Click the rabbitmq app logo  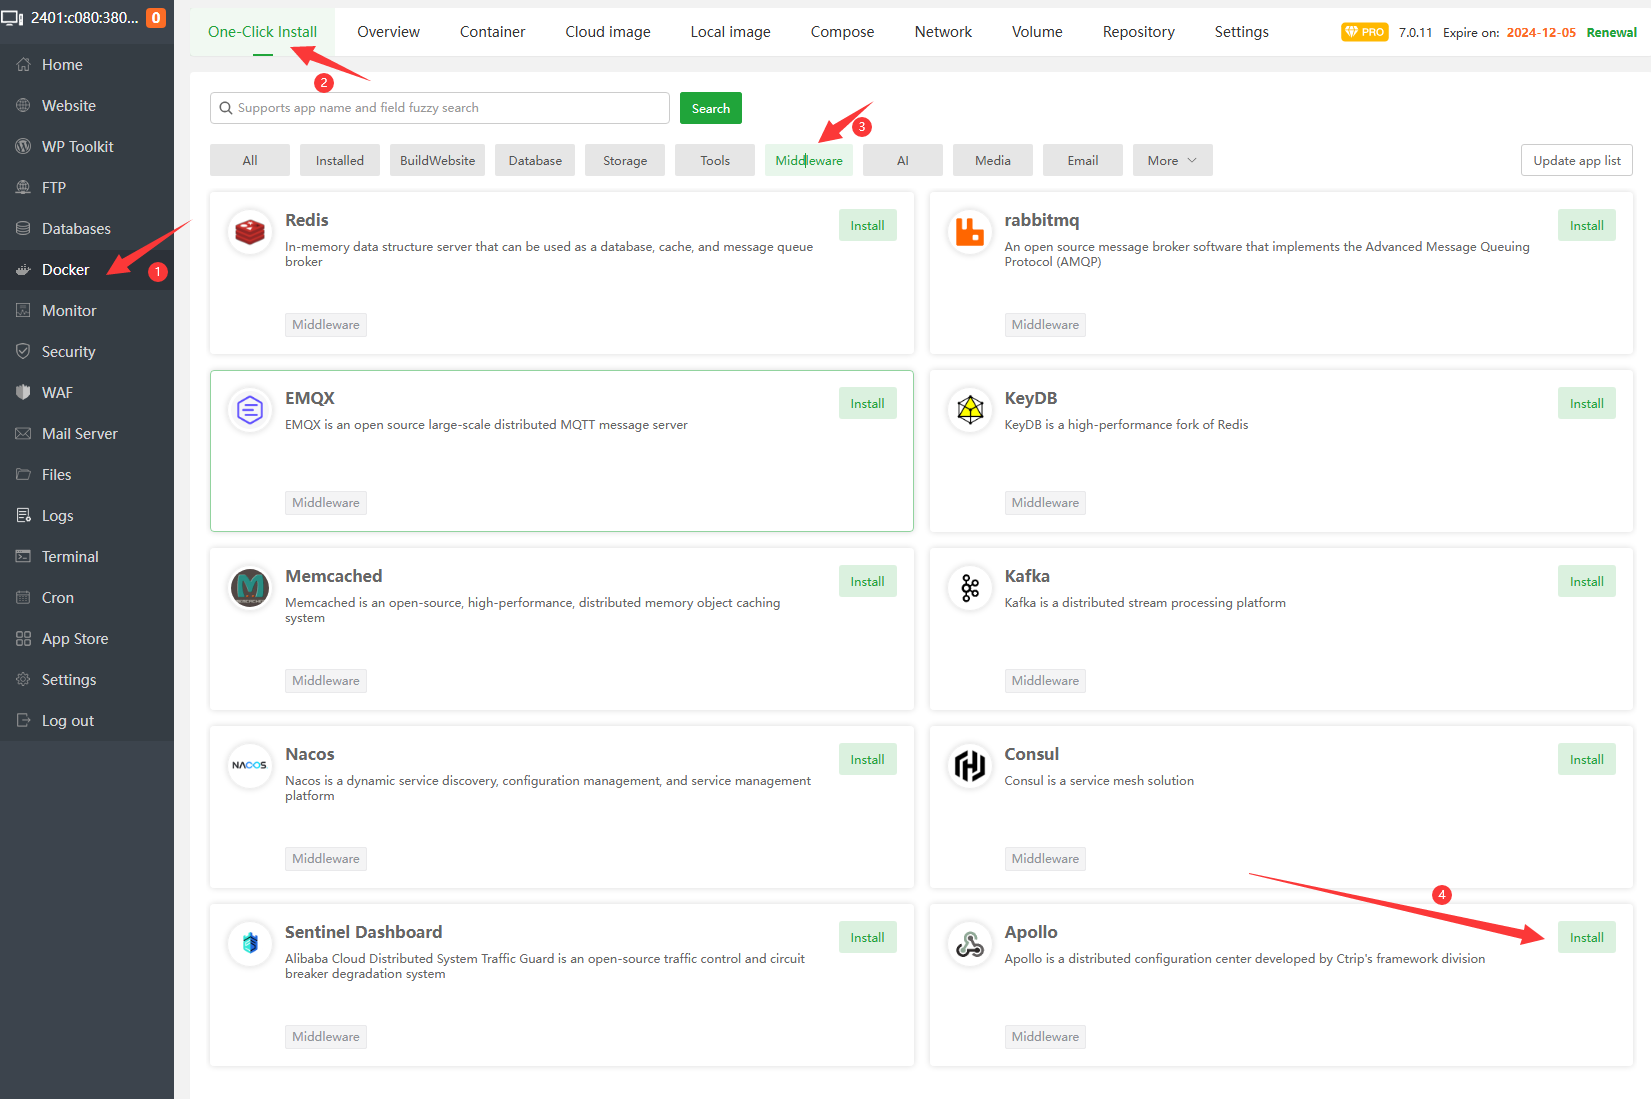pyautogui.click(x=969, y=232)
